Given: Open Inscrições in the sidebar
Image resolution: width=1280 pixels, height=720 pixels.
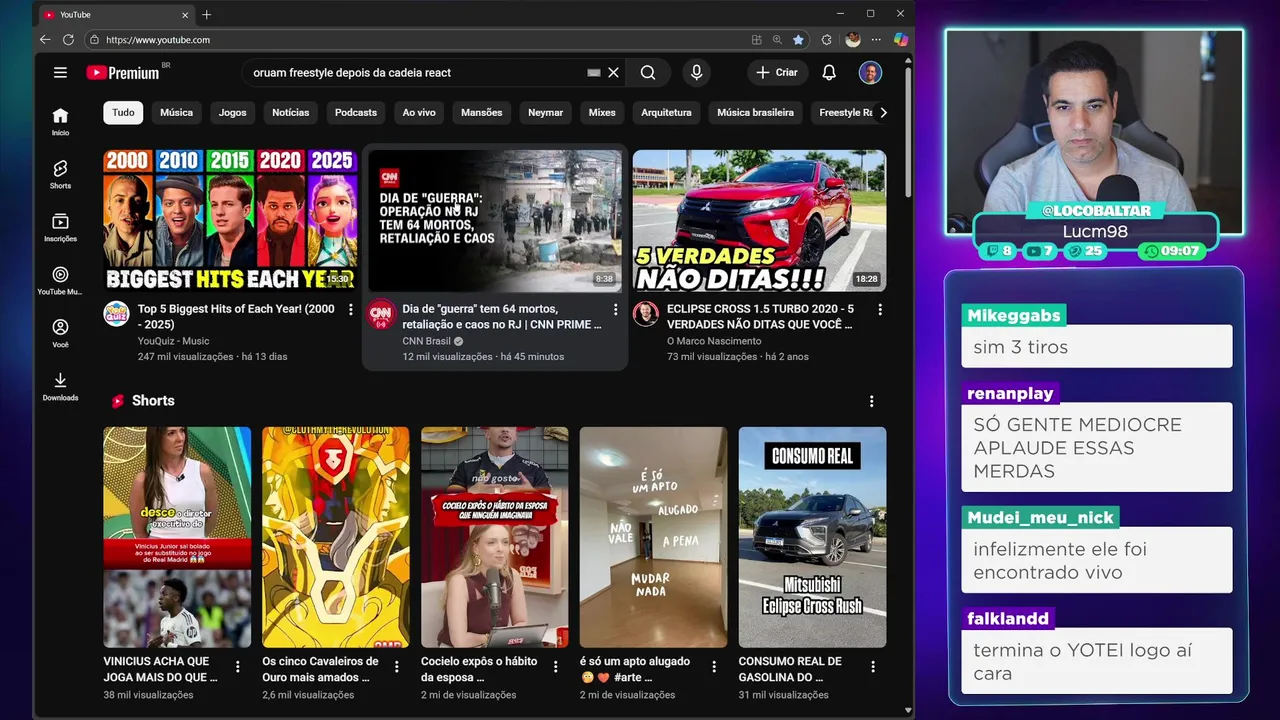Looking at the screenshot, I should (60, 227).
